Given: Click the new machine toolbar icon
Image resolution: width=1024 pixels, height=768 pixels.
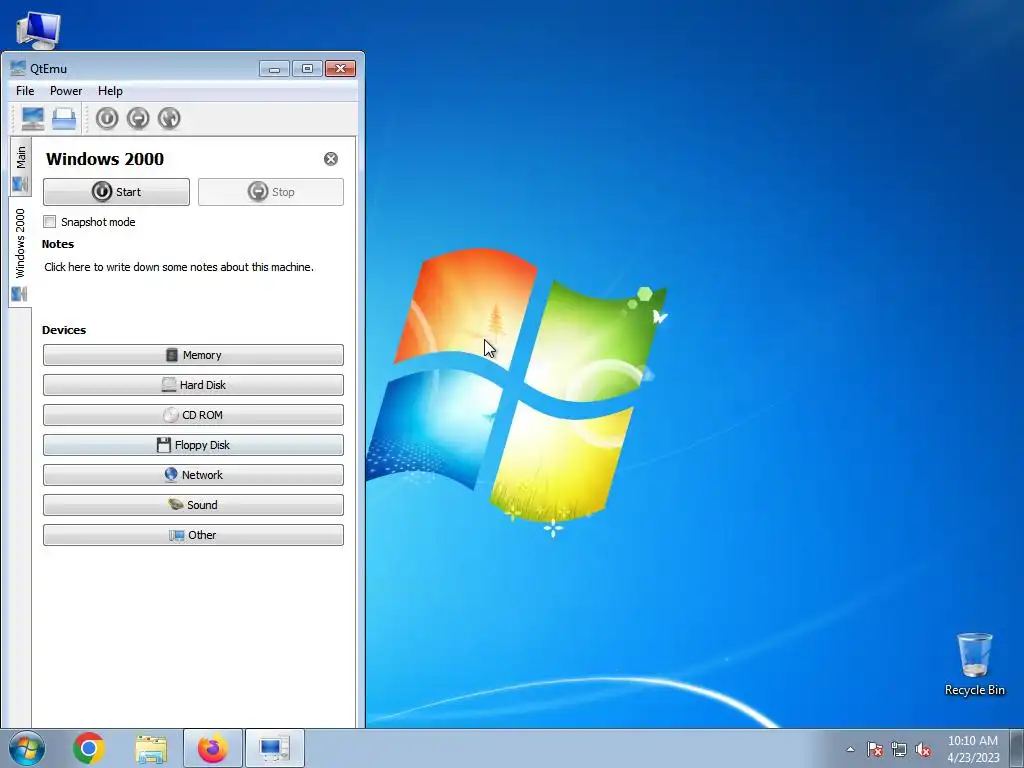Looking at the screenshot, I should tap(33, 118).
